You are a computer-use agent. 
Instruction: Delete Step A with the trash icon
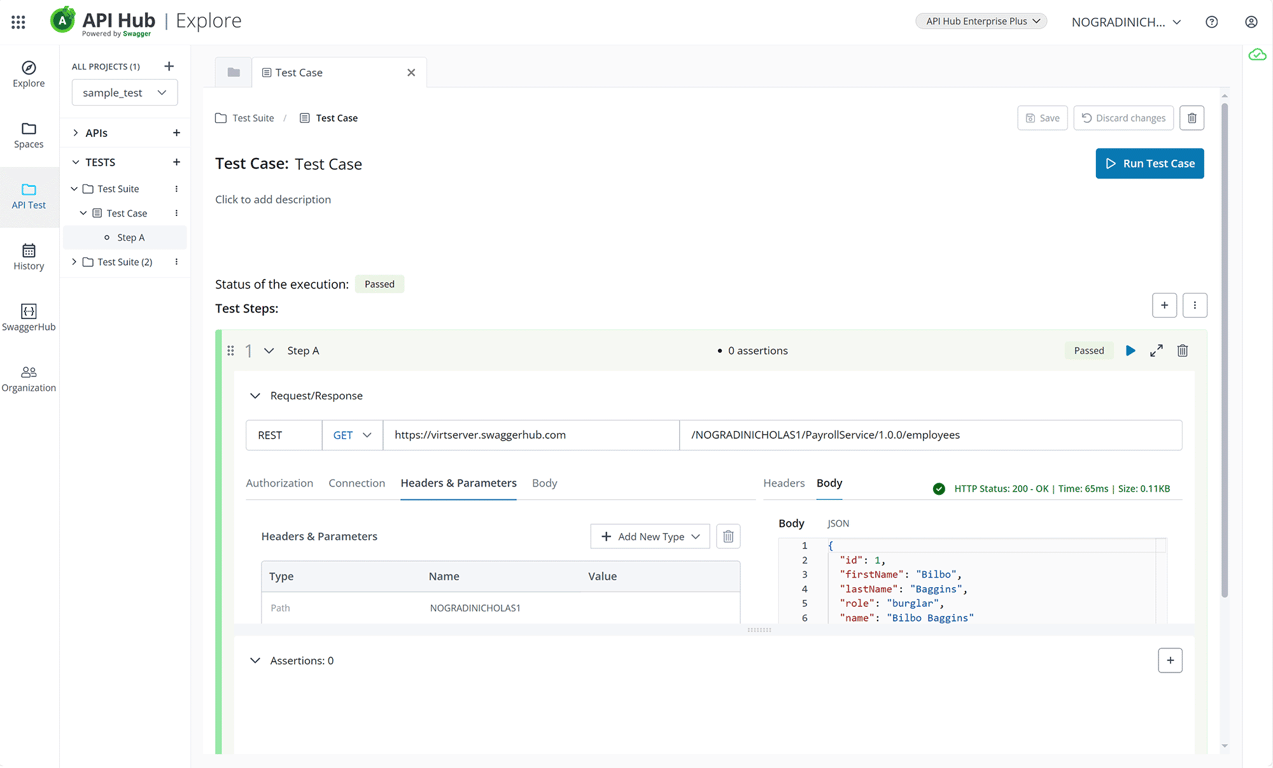point(1182,350)
